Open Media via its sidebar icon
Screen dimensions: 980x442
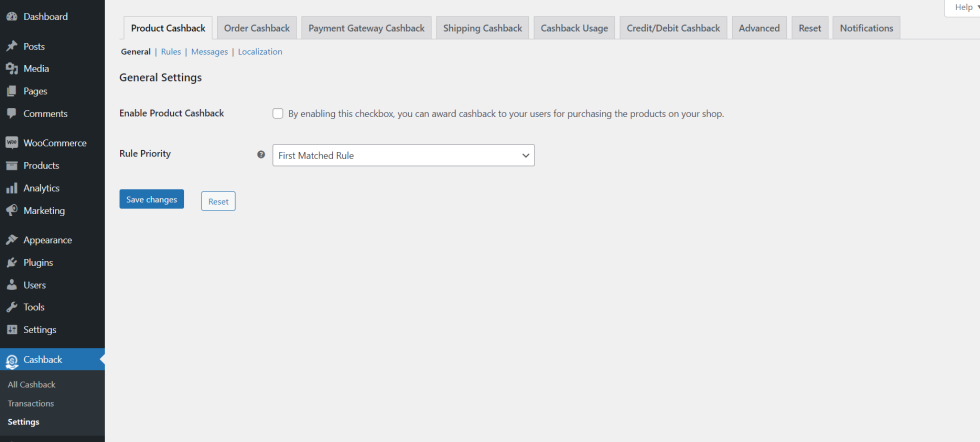(12, 69)
